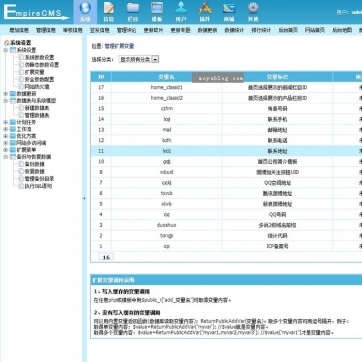Select the wbuid variable name cell
Screen dimensions: 362x362
tap(167, 172)
